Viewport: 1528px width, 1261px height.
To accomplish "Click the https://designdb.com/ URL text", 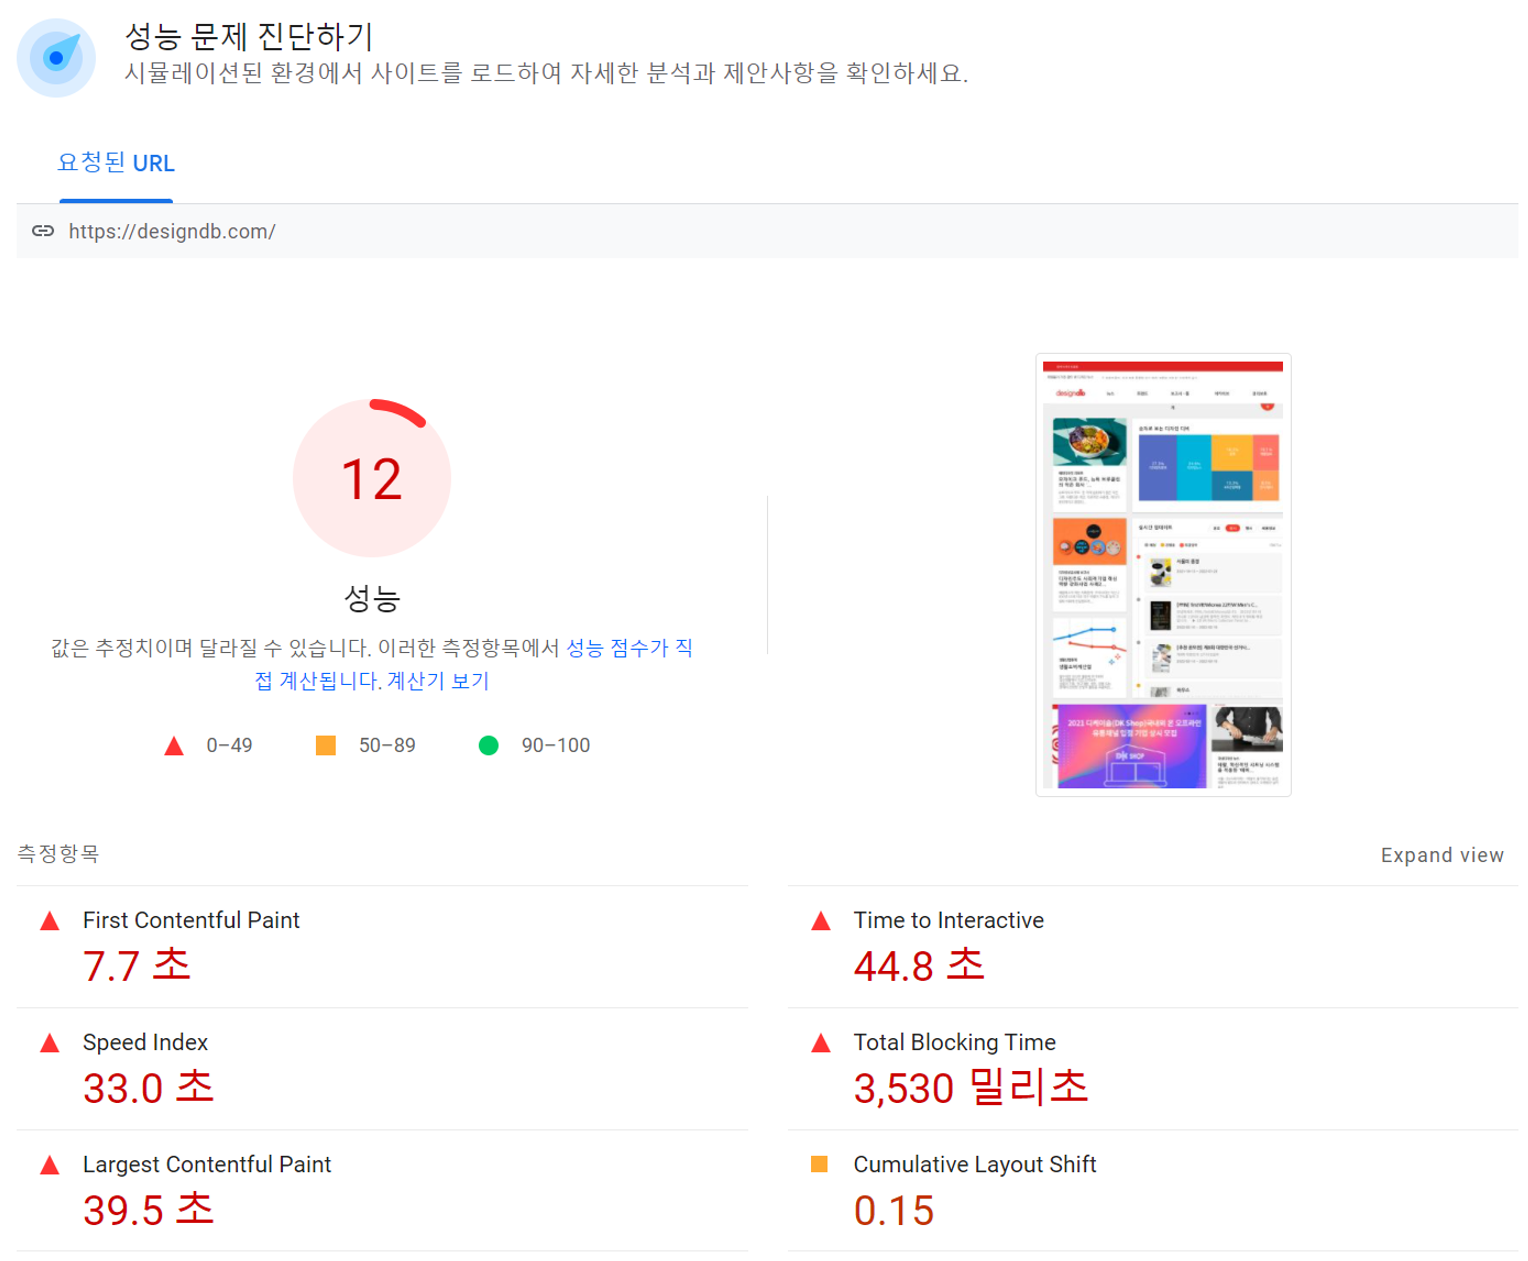I will (x=172, y=231).
